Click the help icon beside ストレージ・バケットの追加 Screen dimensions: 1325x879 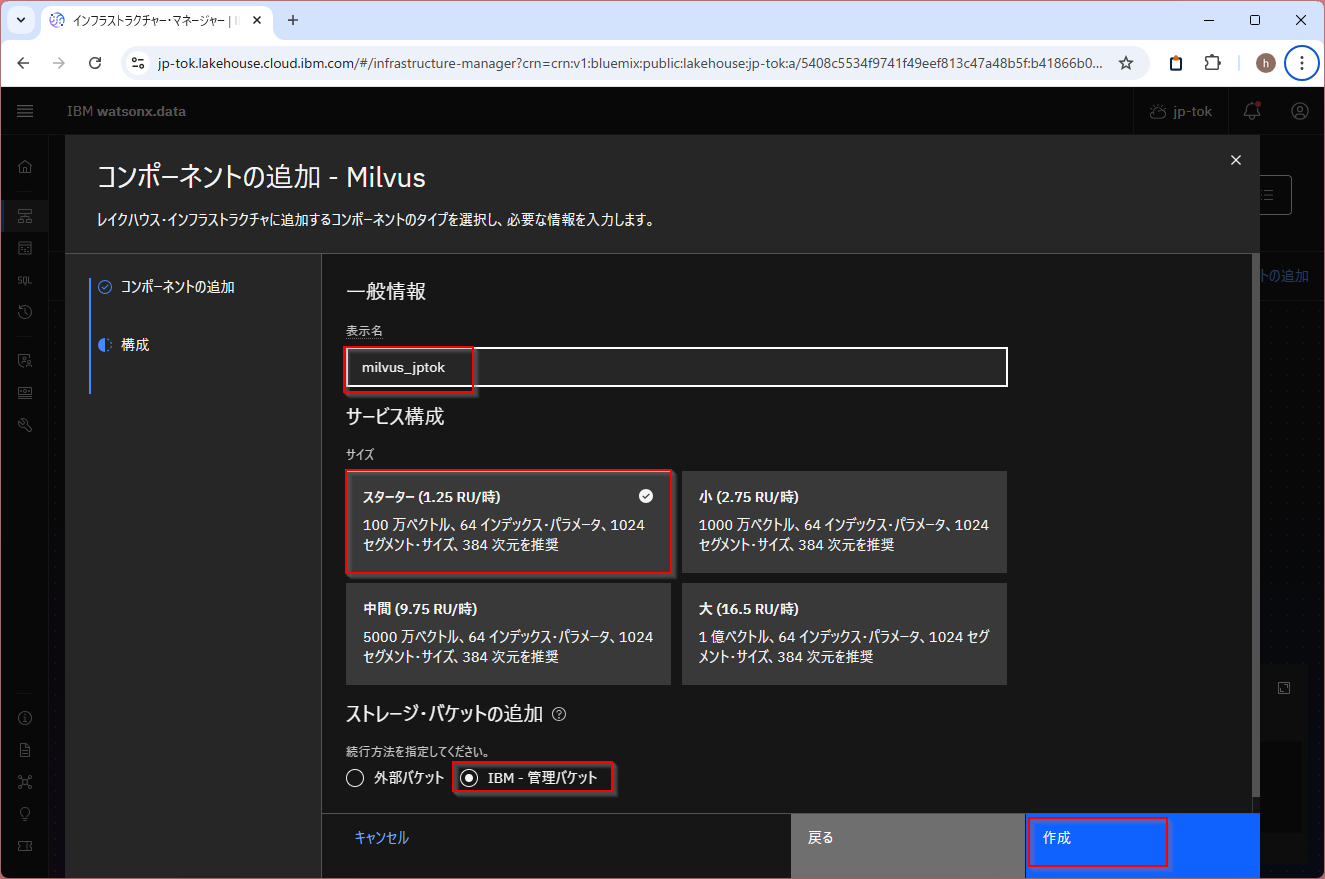tap(559, 714)
